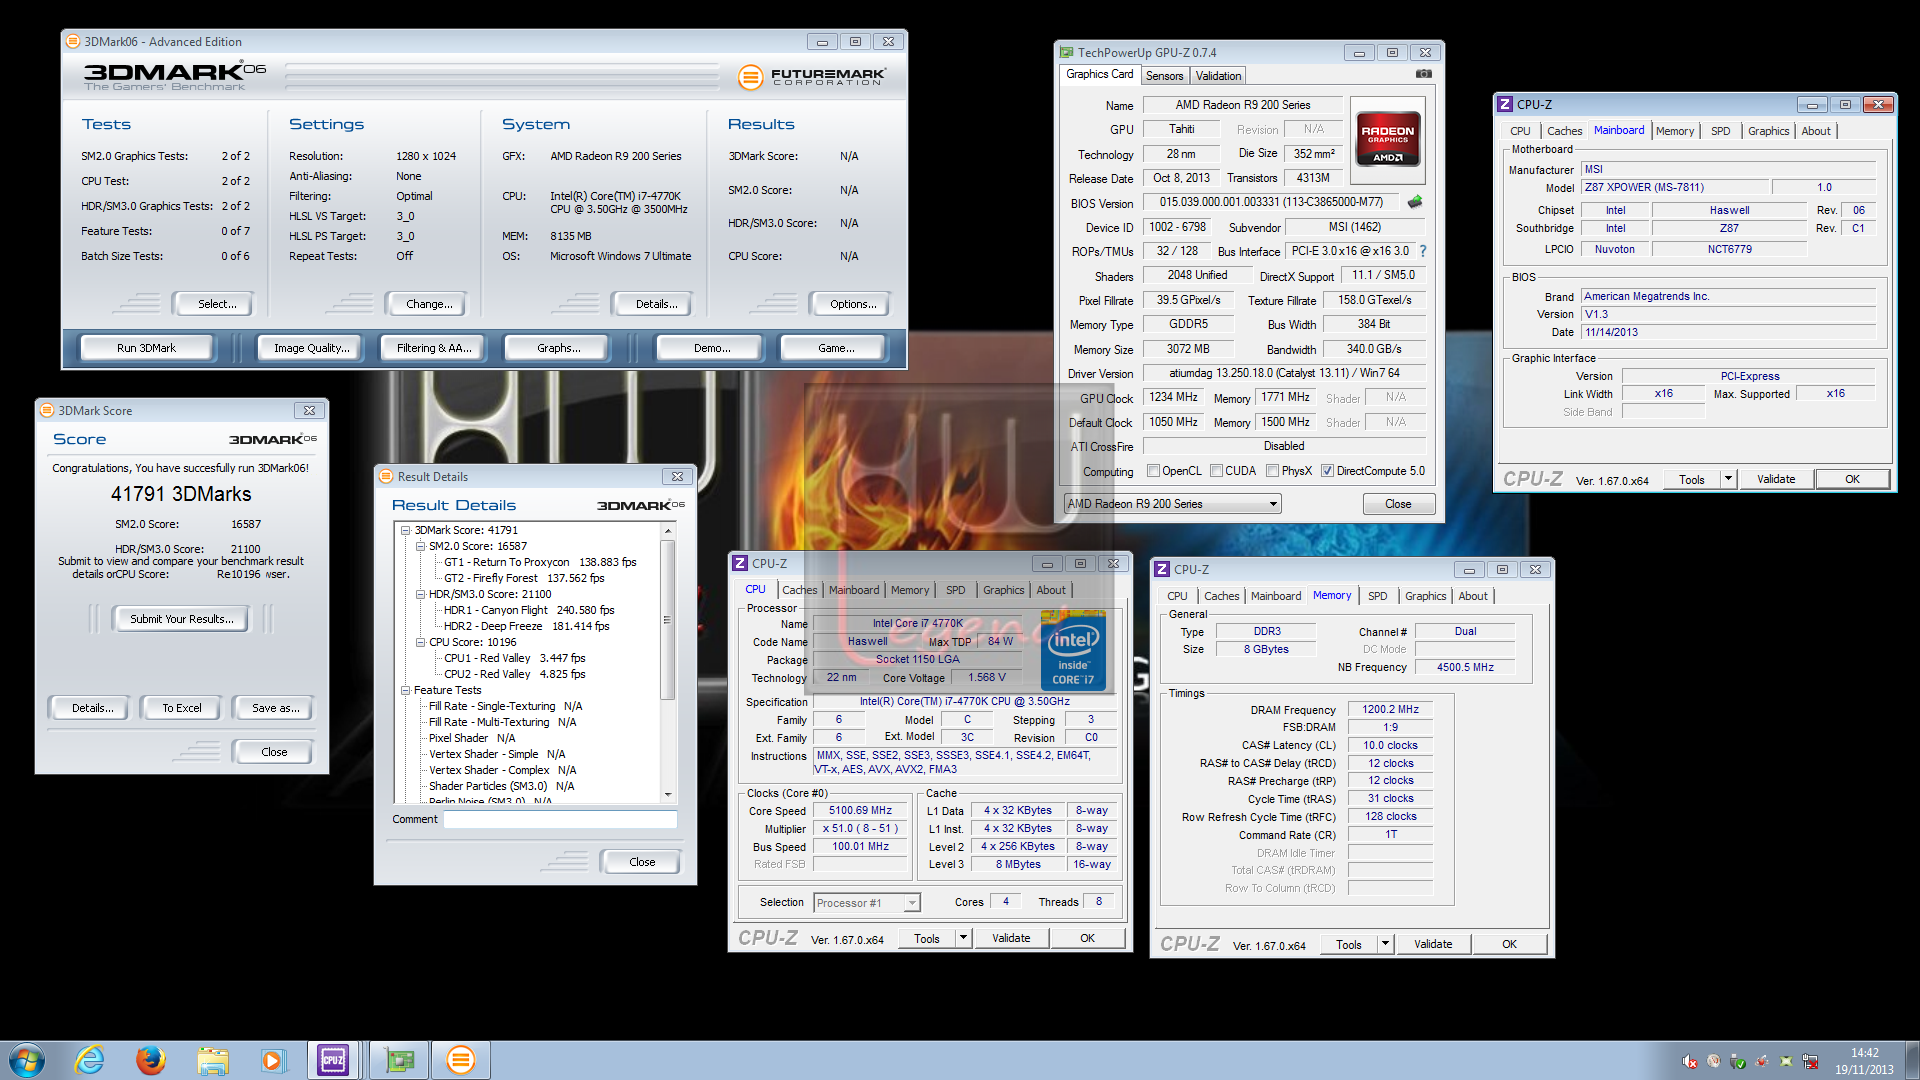Click muted volume speaker tray icon

1690,1061
